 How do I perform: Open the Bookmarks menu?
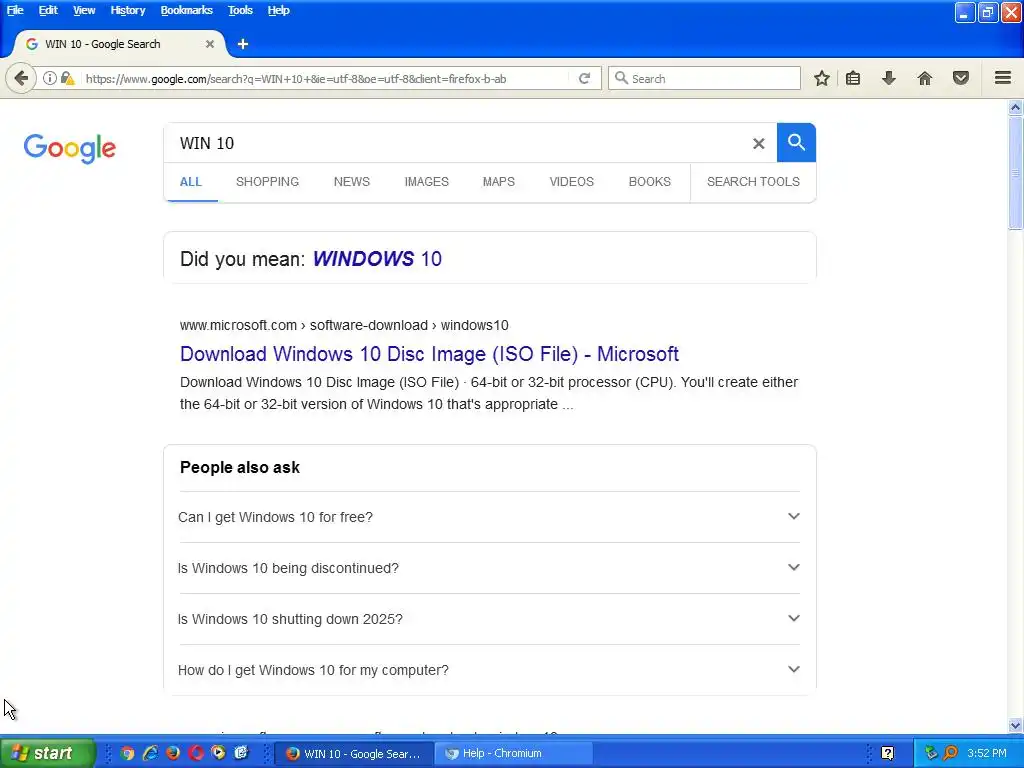[187, 10]
